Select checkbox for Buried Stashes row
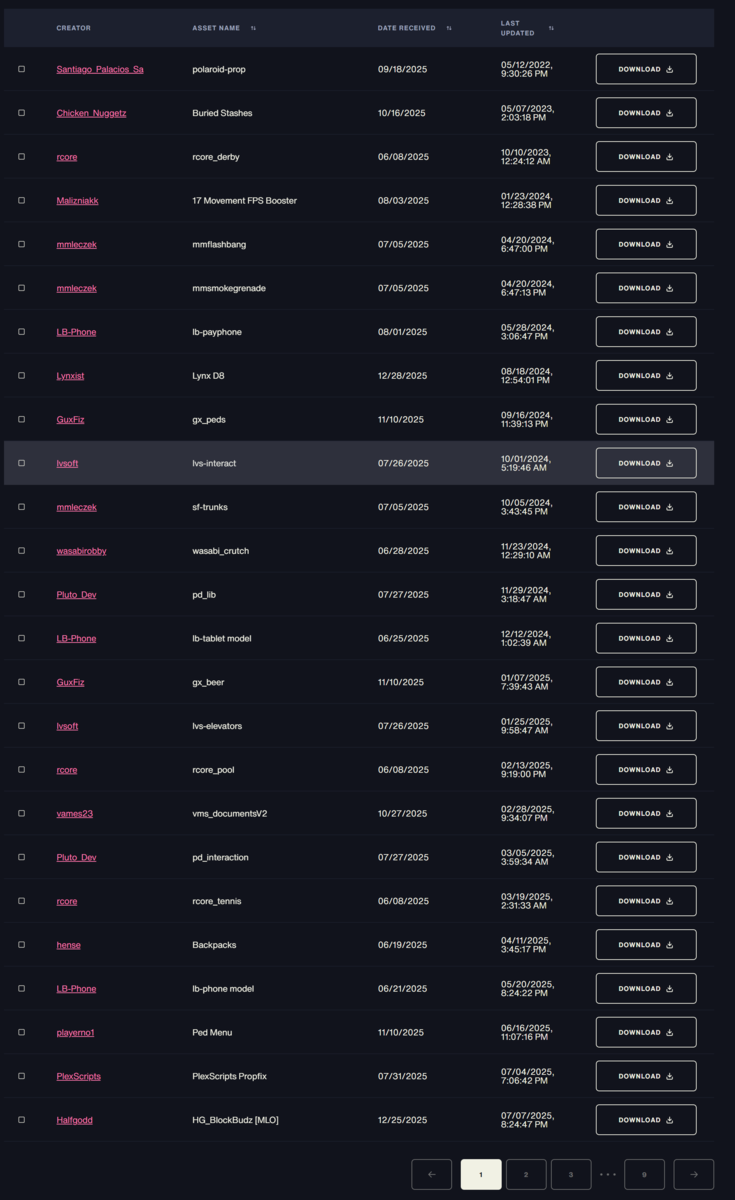 21,113
